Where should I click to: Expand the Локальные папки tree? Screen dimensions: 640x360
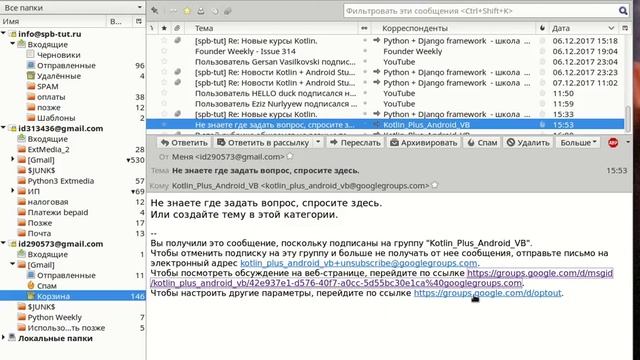click(4, 338)
